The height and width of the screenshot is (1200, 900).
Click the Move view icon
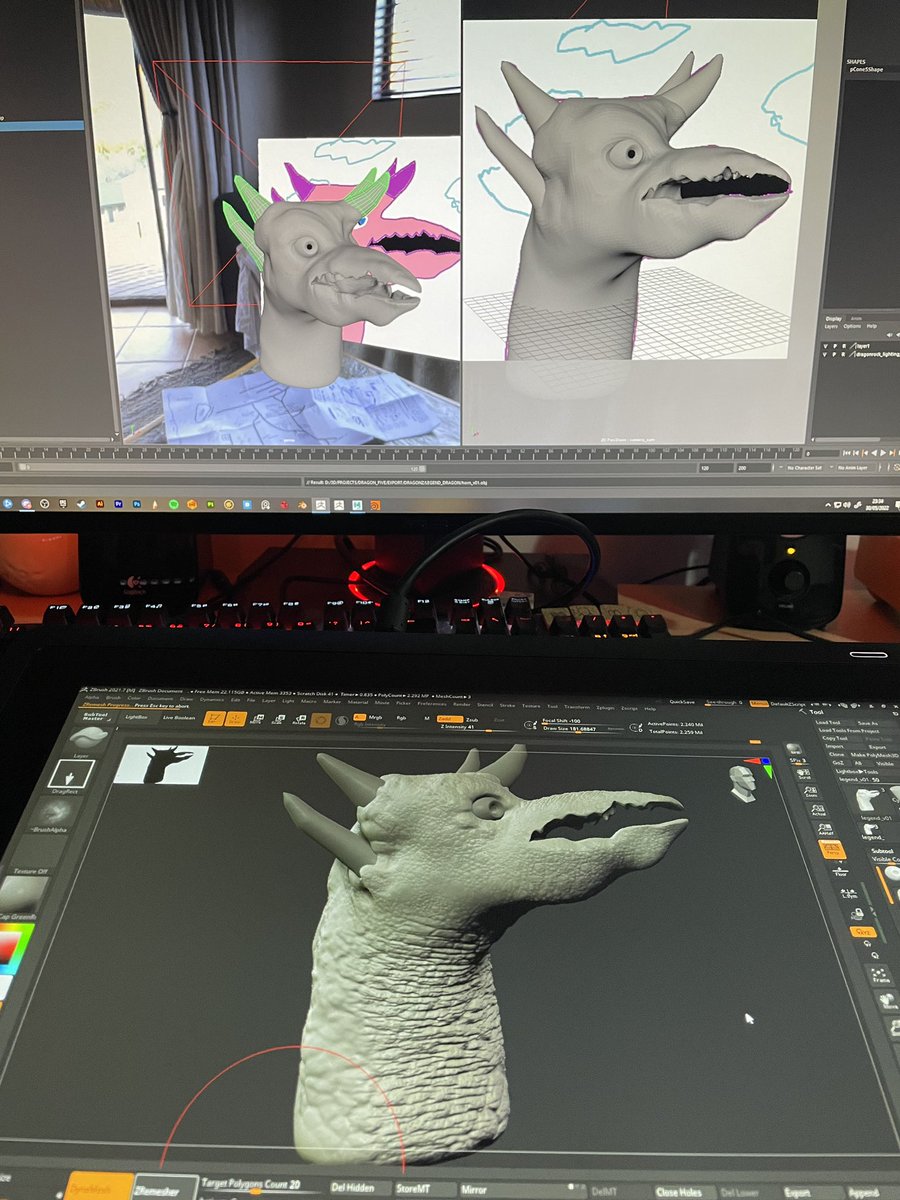pos(889,1001)
